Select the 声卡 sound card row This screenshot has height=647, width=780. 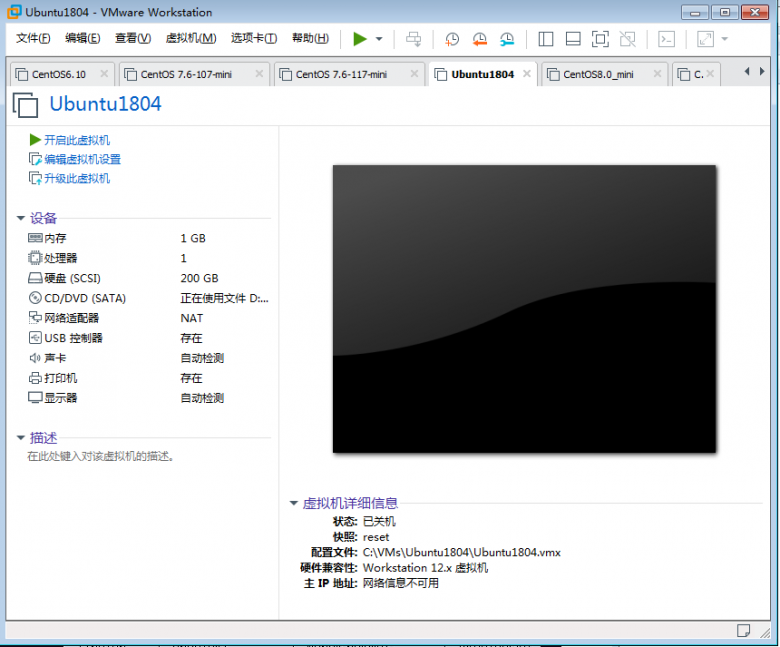pos(148,358)
